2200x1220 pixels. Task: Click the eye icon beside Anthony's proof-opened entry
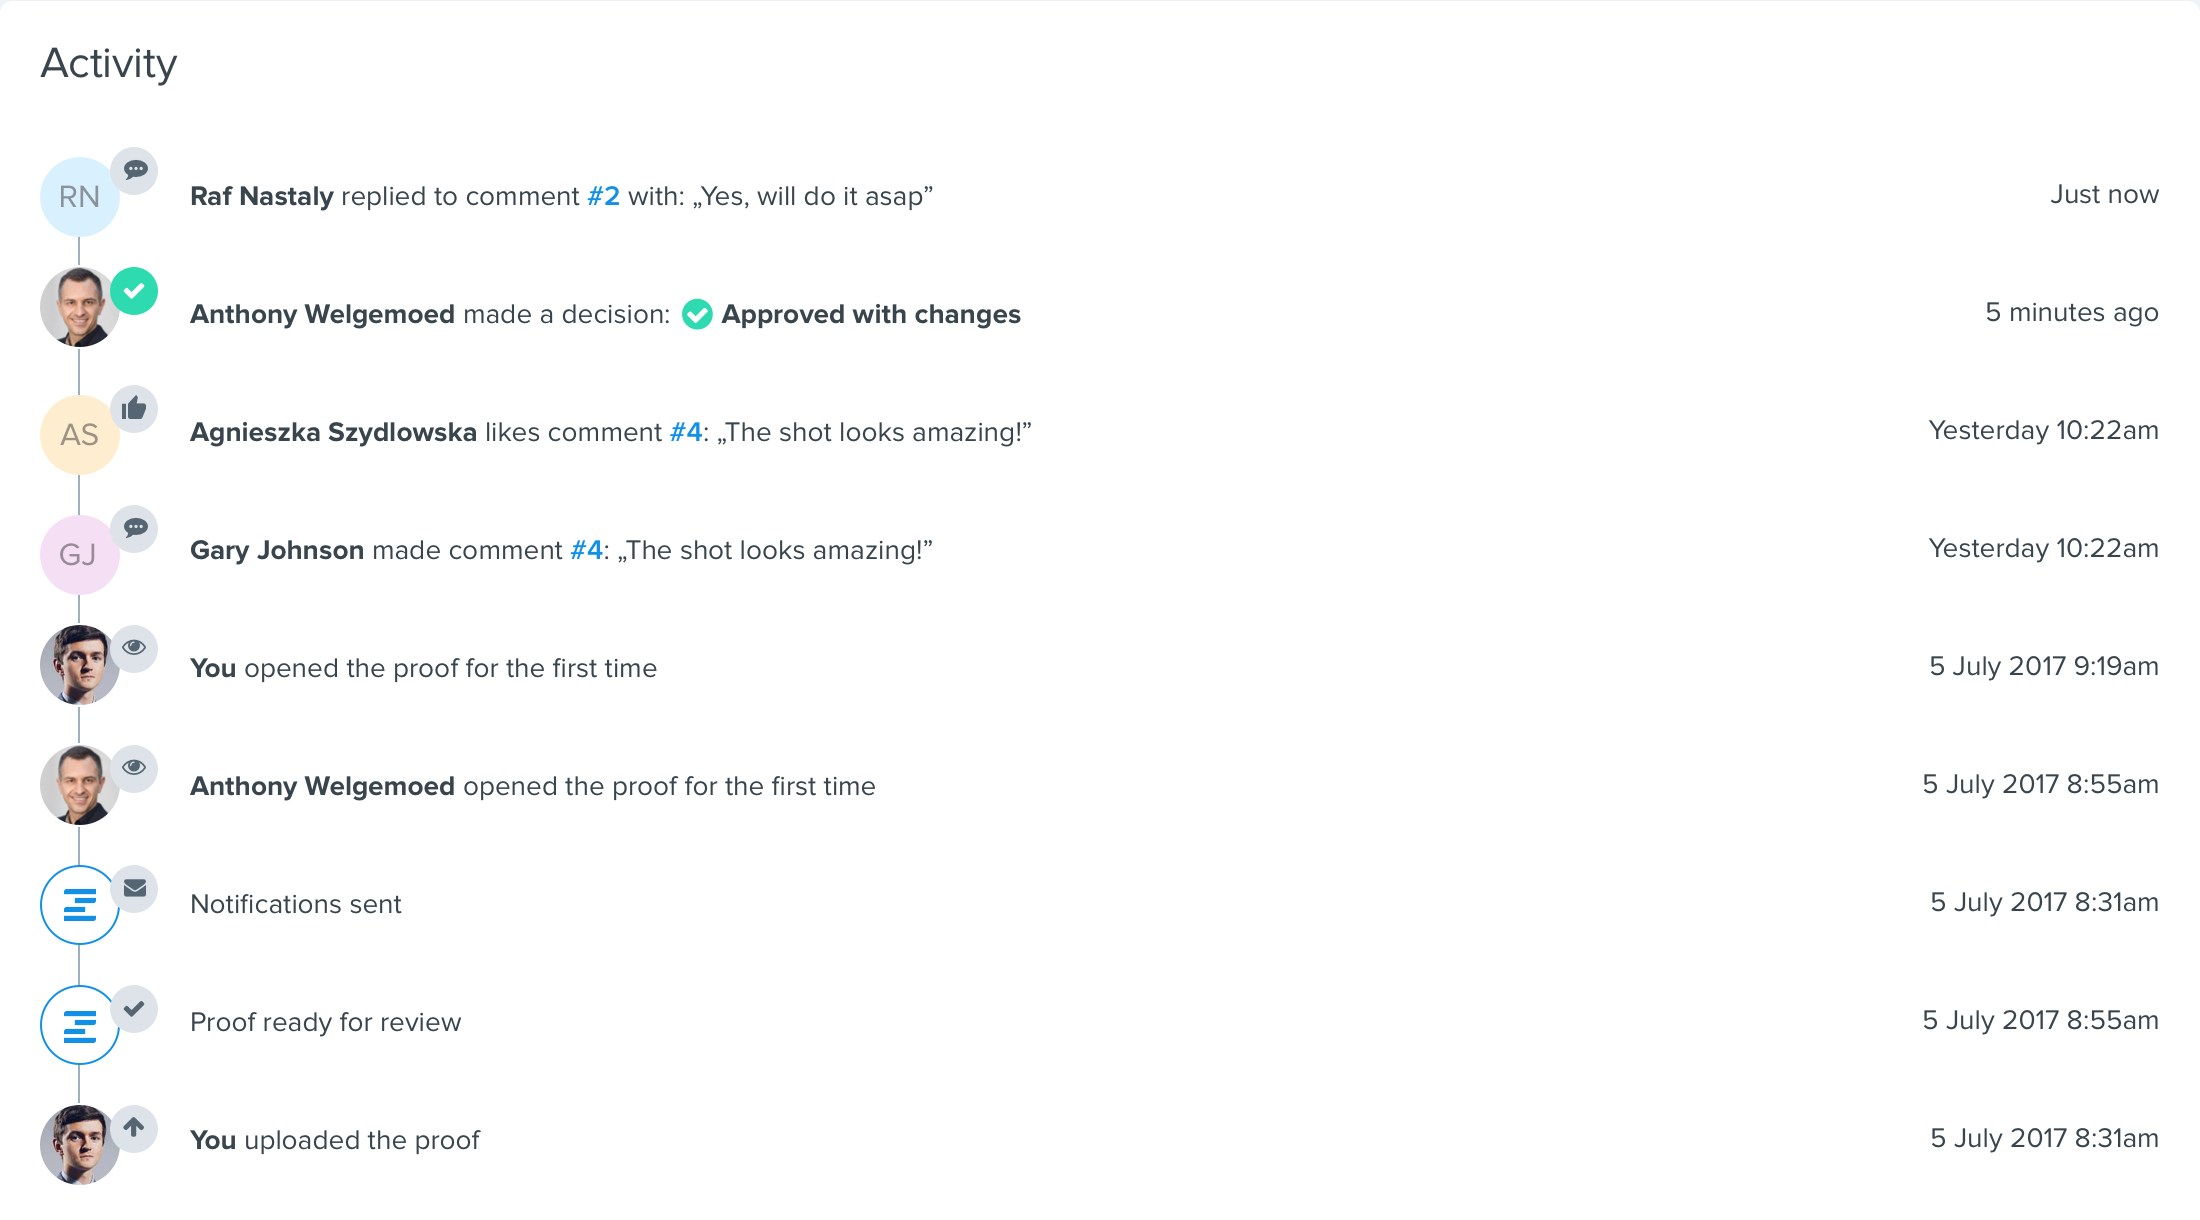[134, 768]
